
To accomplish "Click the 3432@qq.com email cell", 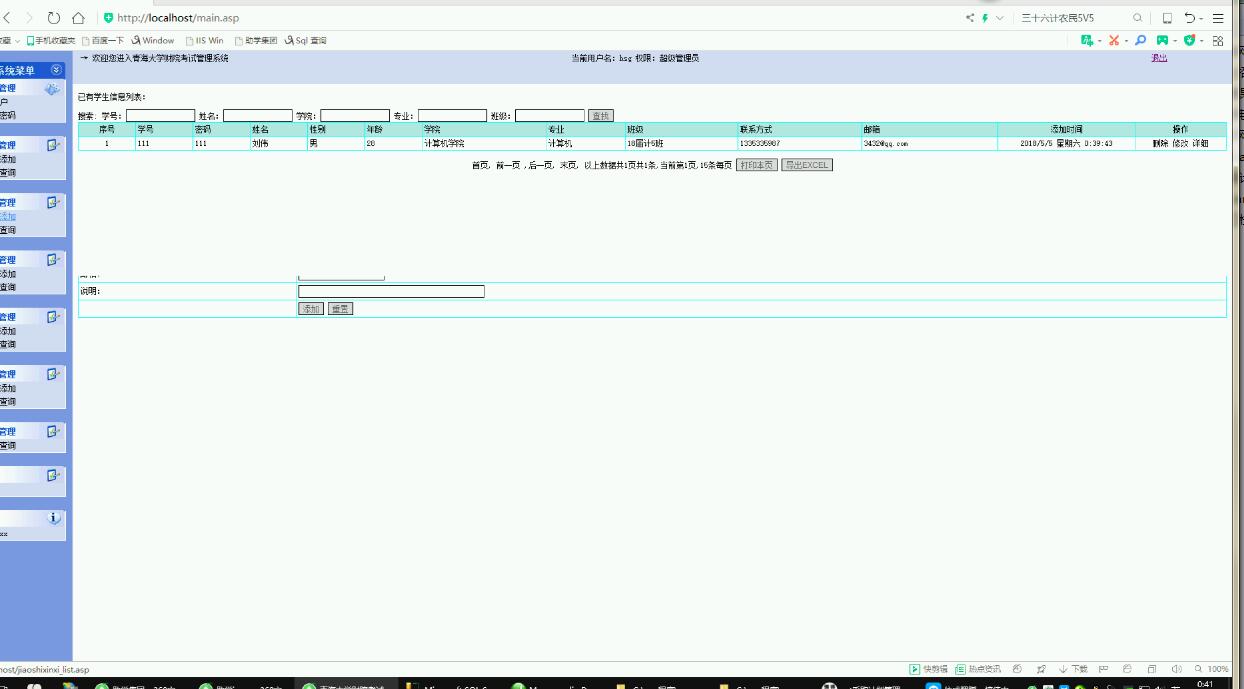I will tap(929, 144).
